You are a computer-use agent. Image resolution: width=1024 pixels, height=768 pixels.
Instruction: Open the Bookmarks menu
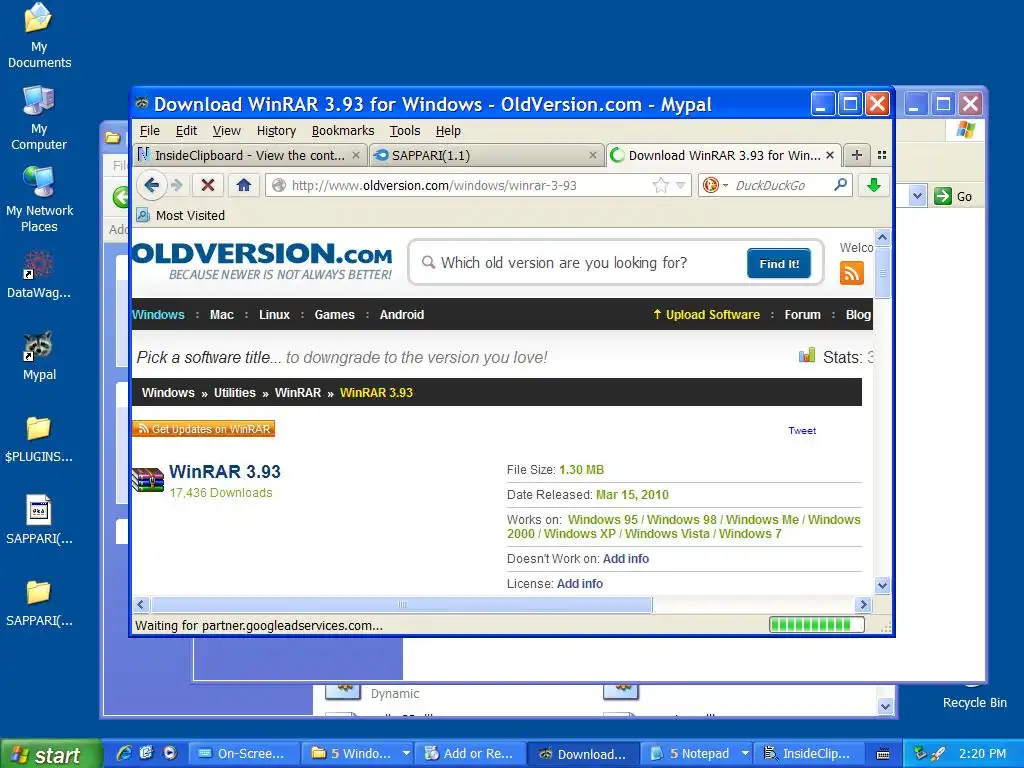(343, 131)
